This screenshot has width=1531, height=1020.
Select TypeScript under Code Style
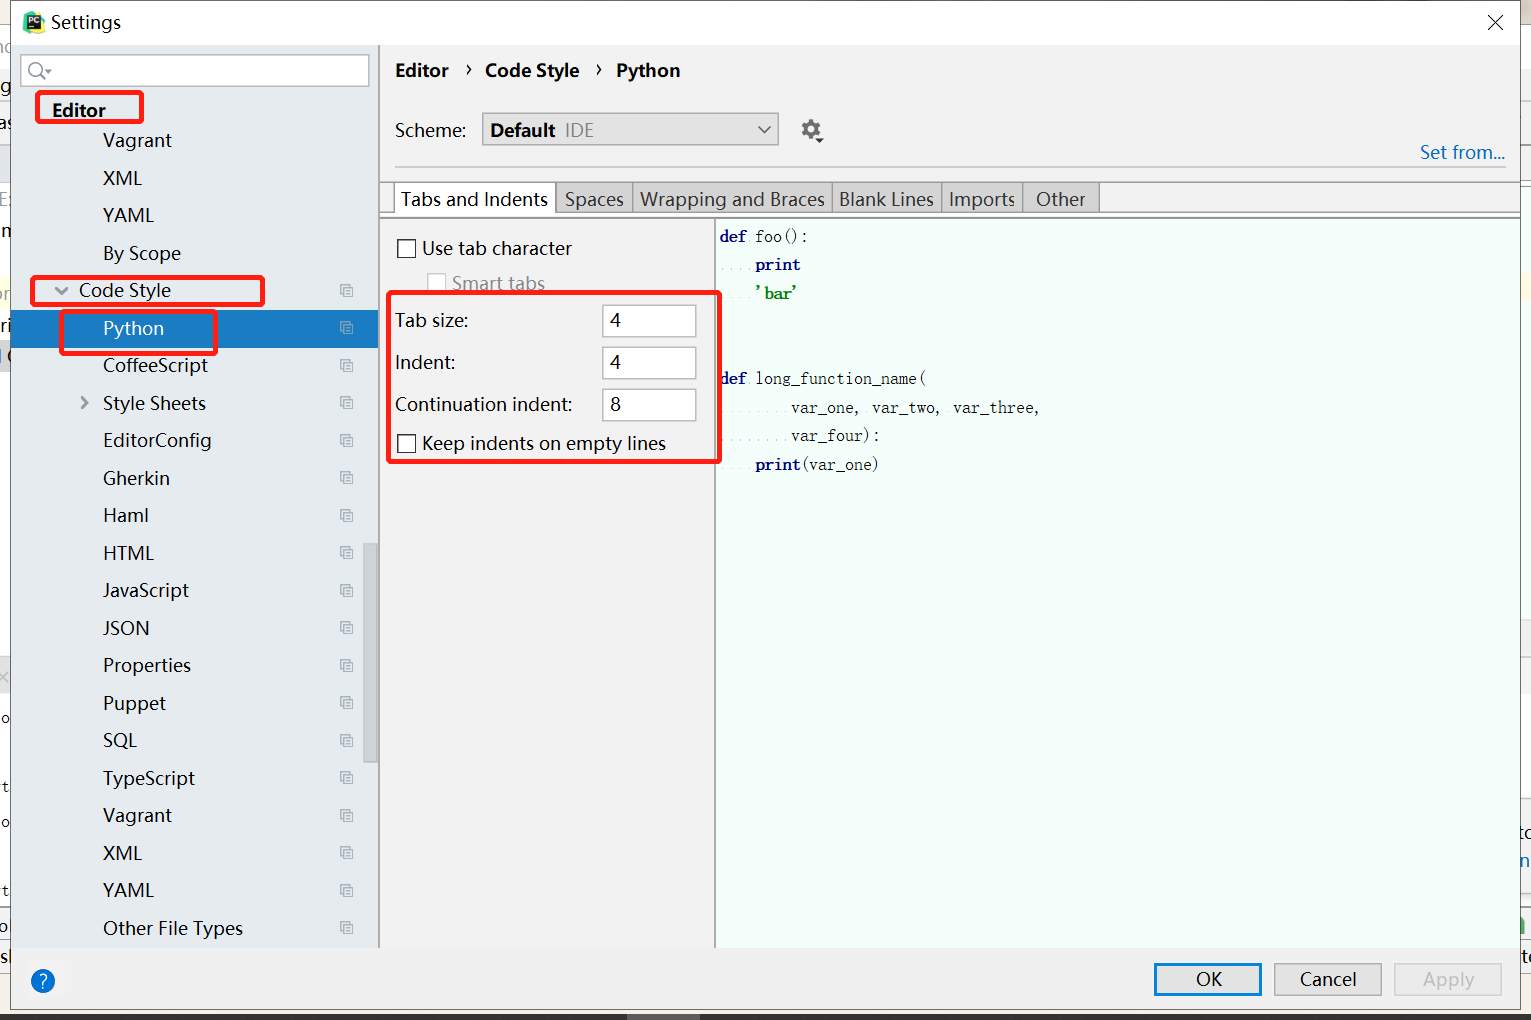[149, 778]
